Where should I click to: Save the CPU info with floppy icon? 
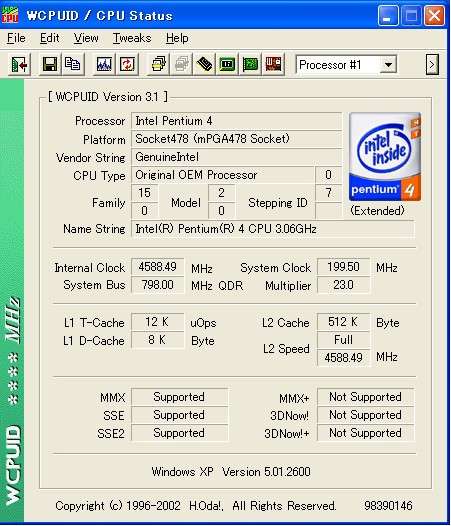coord(50,64)
